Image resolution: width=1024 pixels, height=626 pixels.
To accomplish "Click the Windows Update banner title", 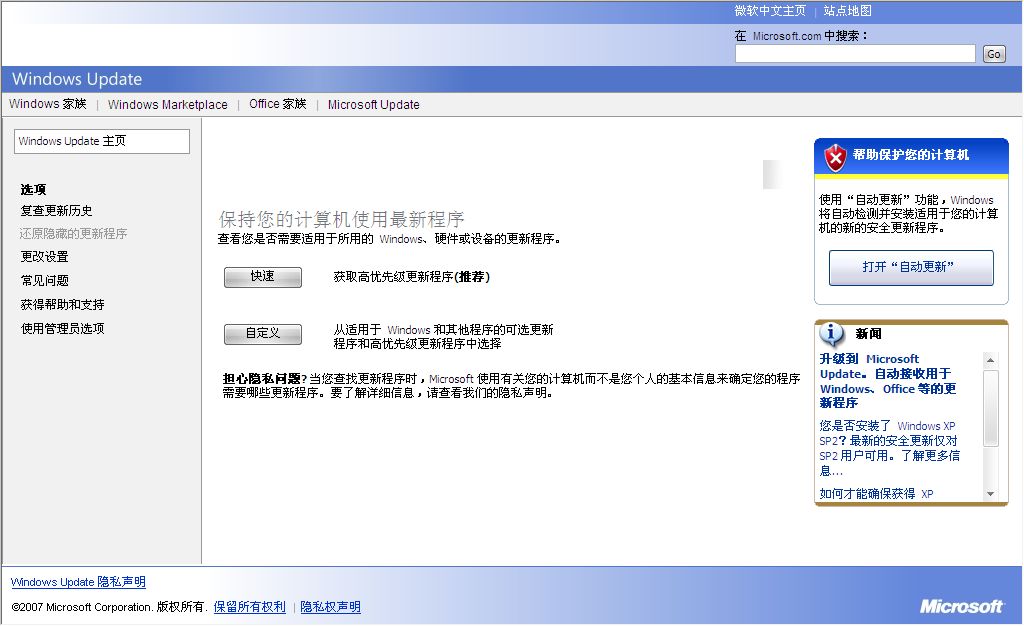I will pos(77,79).
